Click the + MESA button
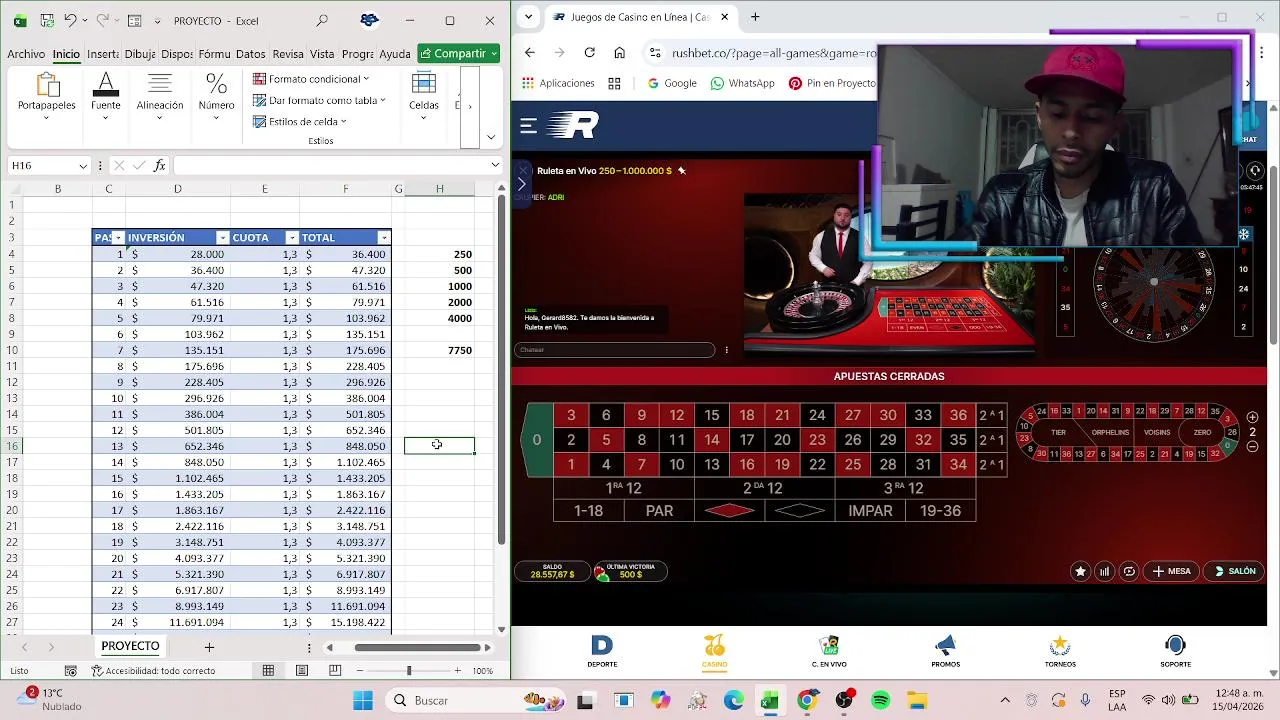 click(x=1171, y=571)
